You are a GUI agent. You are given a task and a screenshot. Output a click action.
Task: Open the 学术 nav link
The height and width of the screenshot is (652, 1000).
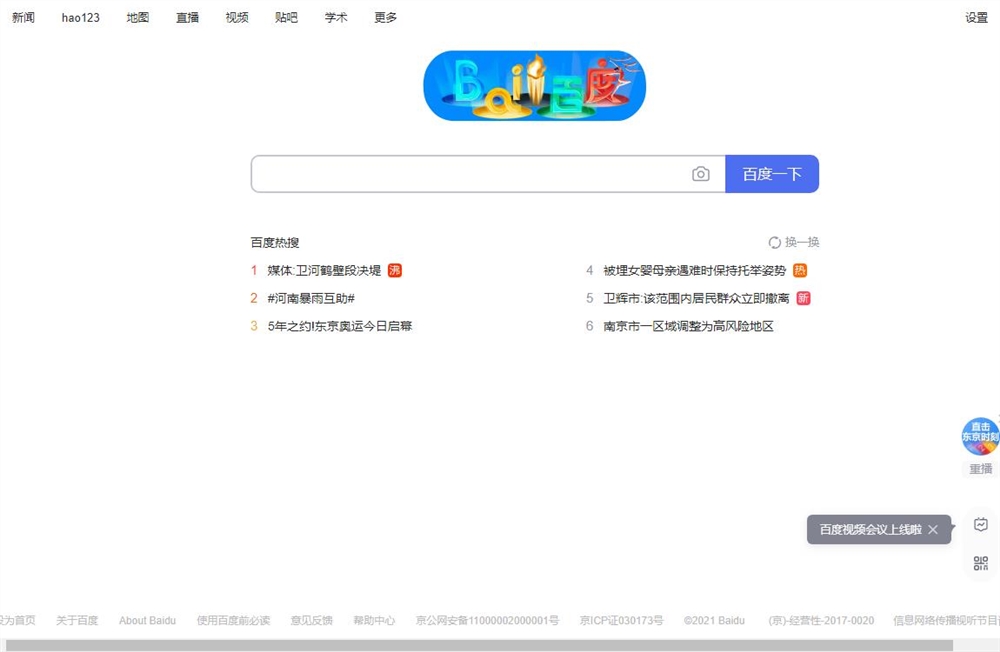click(x=336, y=17)
